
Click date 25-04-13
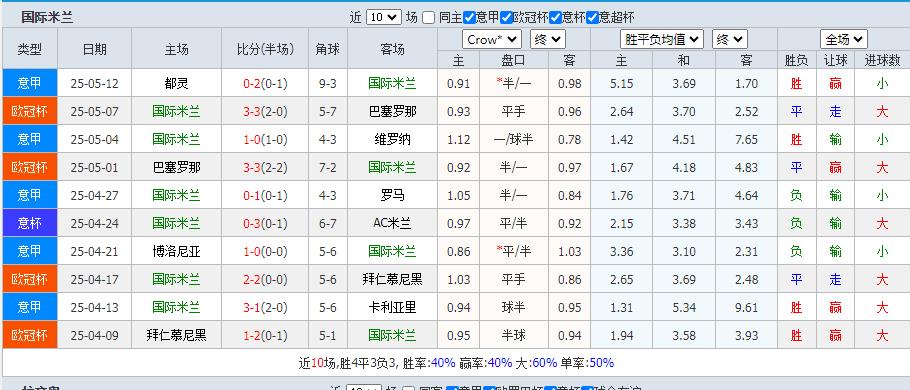95,307
